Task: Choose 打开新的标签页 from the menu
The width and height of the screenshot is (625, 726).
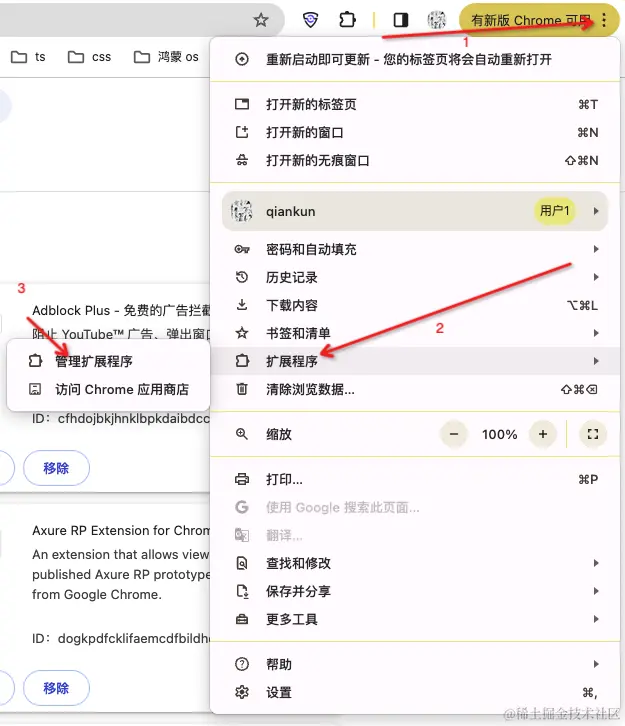Action: point(415,104)
